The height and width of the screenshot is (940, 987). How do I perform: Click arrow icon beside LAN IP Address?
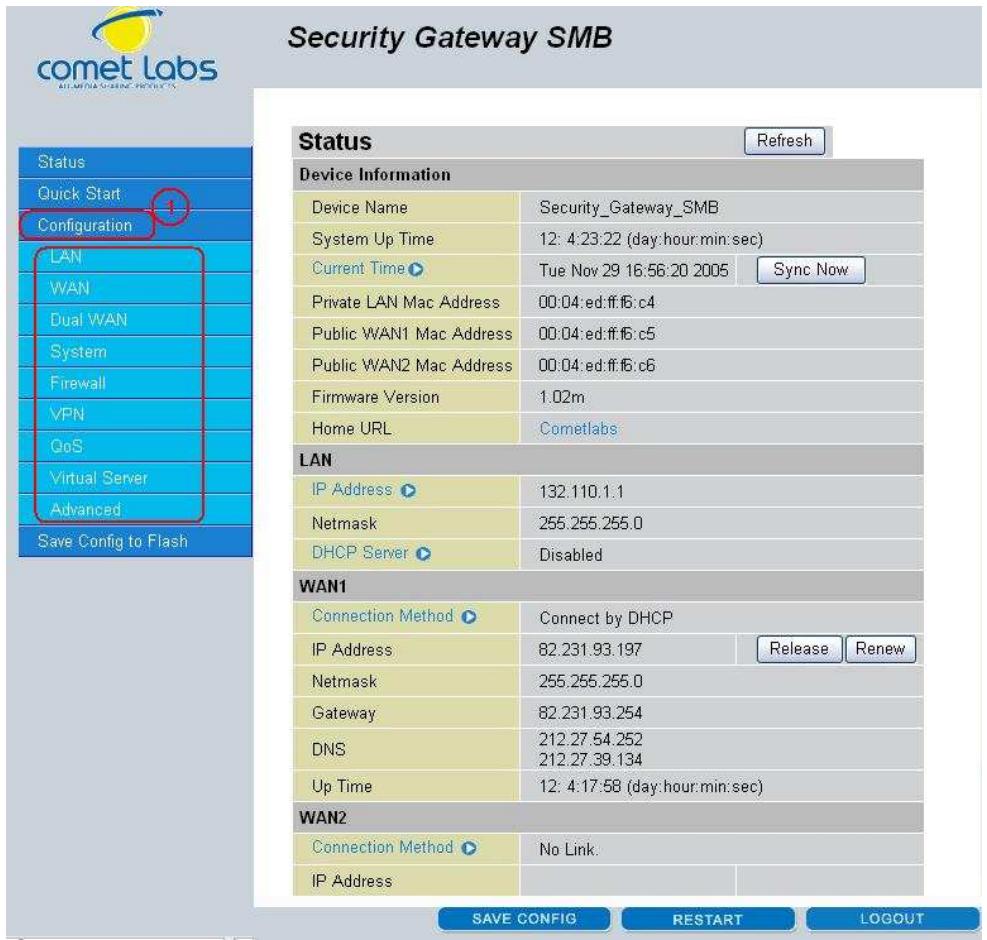(408, 490)
